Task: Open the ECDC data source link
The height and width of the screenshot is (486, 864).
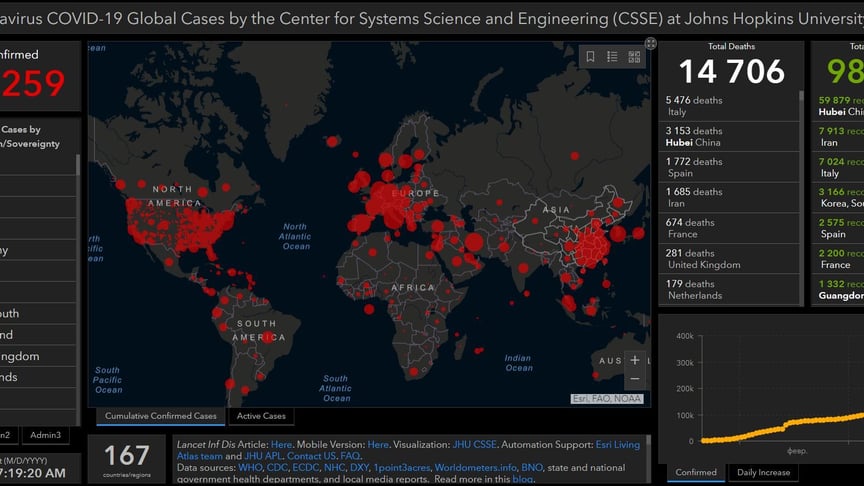Action: click(306, 468)
